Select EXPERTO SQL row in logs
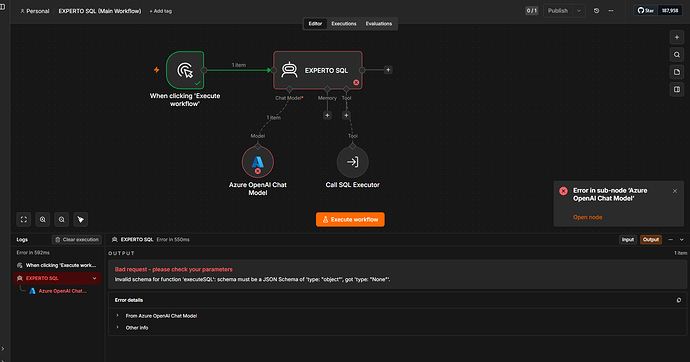The height and width of the screenshot is (362, 690). (57, 278)
